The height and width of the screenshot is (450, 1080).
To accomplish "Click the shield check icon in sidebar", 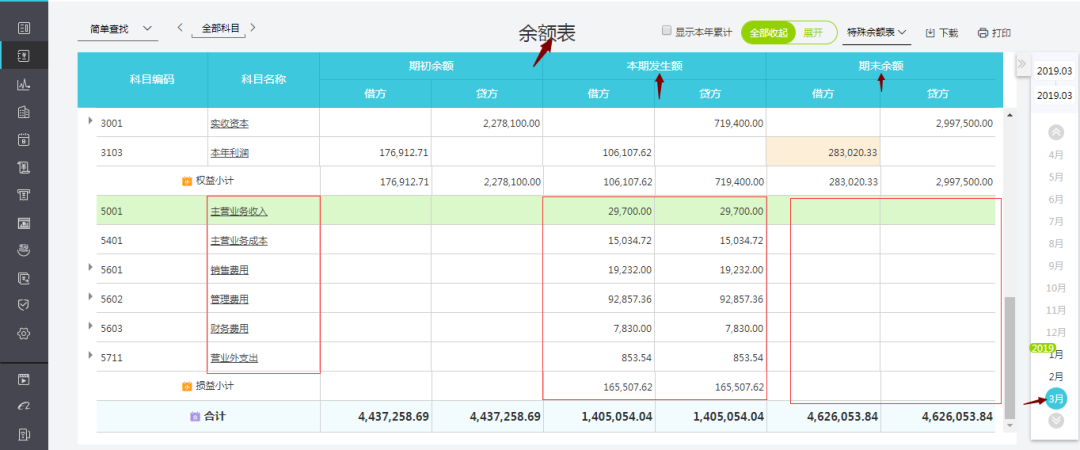I will pos(24,305).
